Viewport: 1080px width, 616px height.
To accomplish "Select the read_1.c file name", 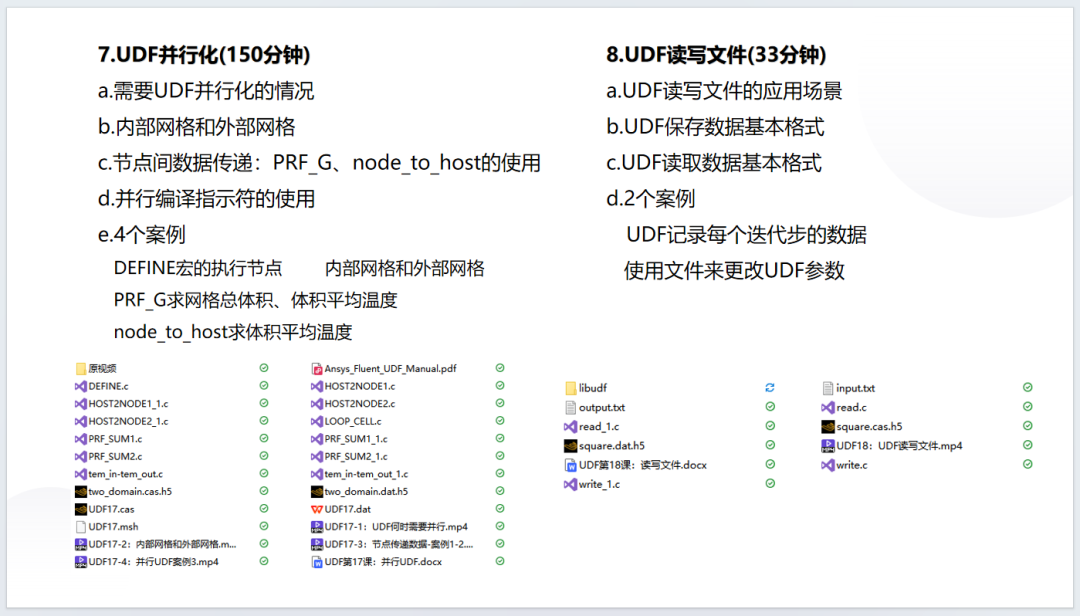I will pos(599,427).
